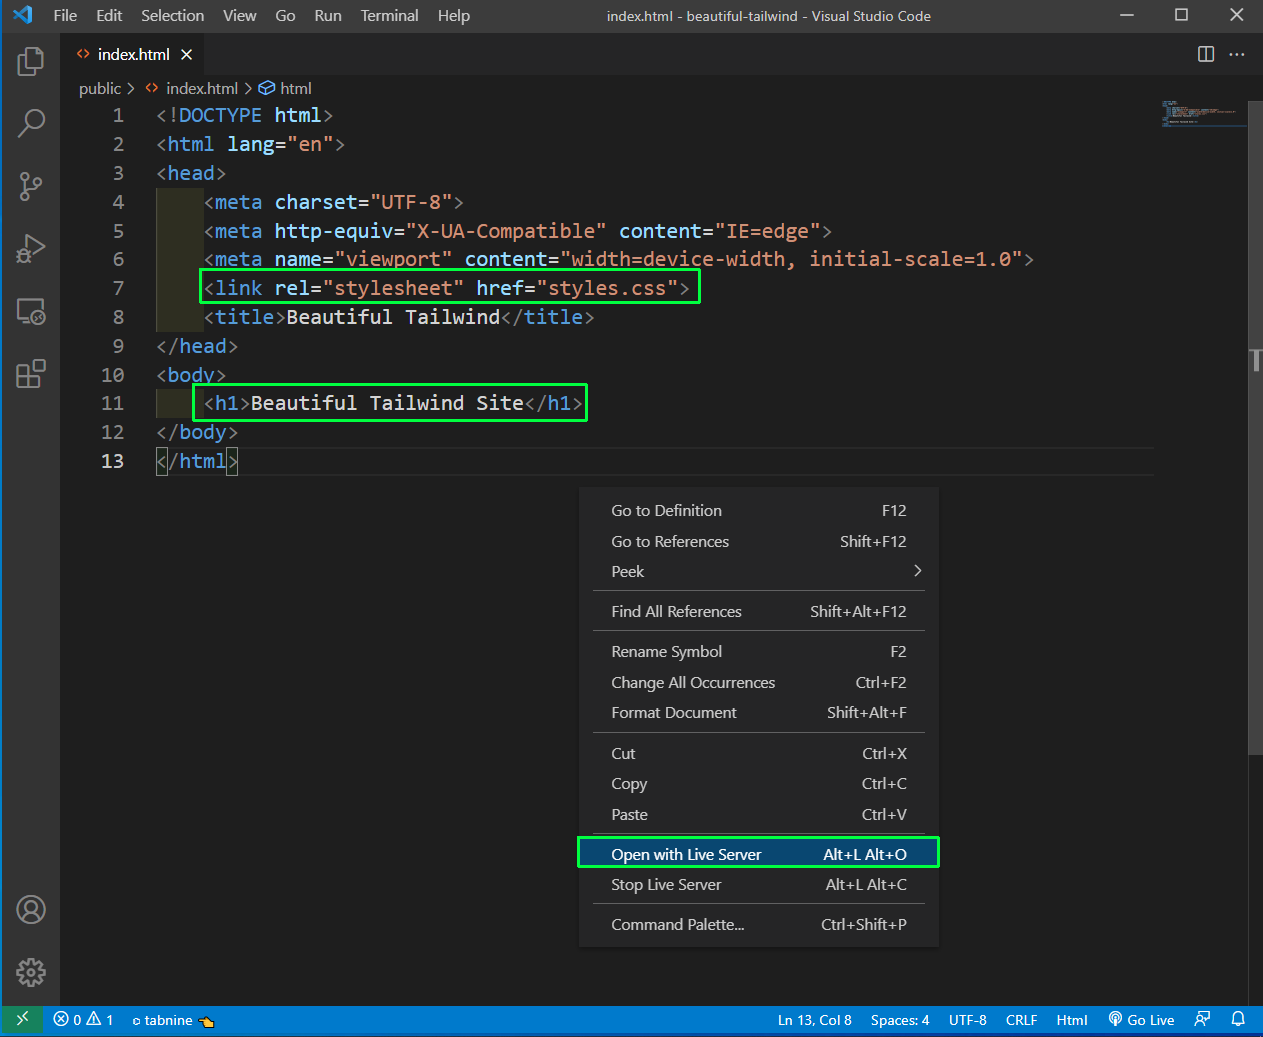Open the Run and Debug view icon
The height and width of the screenshot is (1037, 1263).
(x=31, y=248)
